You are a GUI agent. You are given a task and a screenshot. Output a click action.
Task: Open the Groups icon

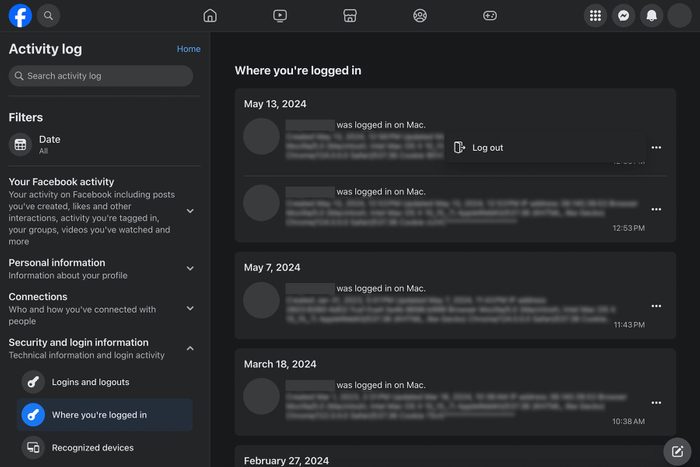(x=420, y=16)
